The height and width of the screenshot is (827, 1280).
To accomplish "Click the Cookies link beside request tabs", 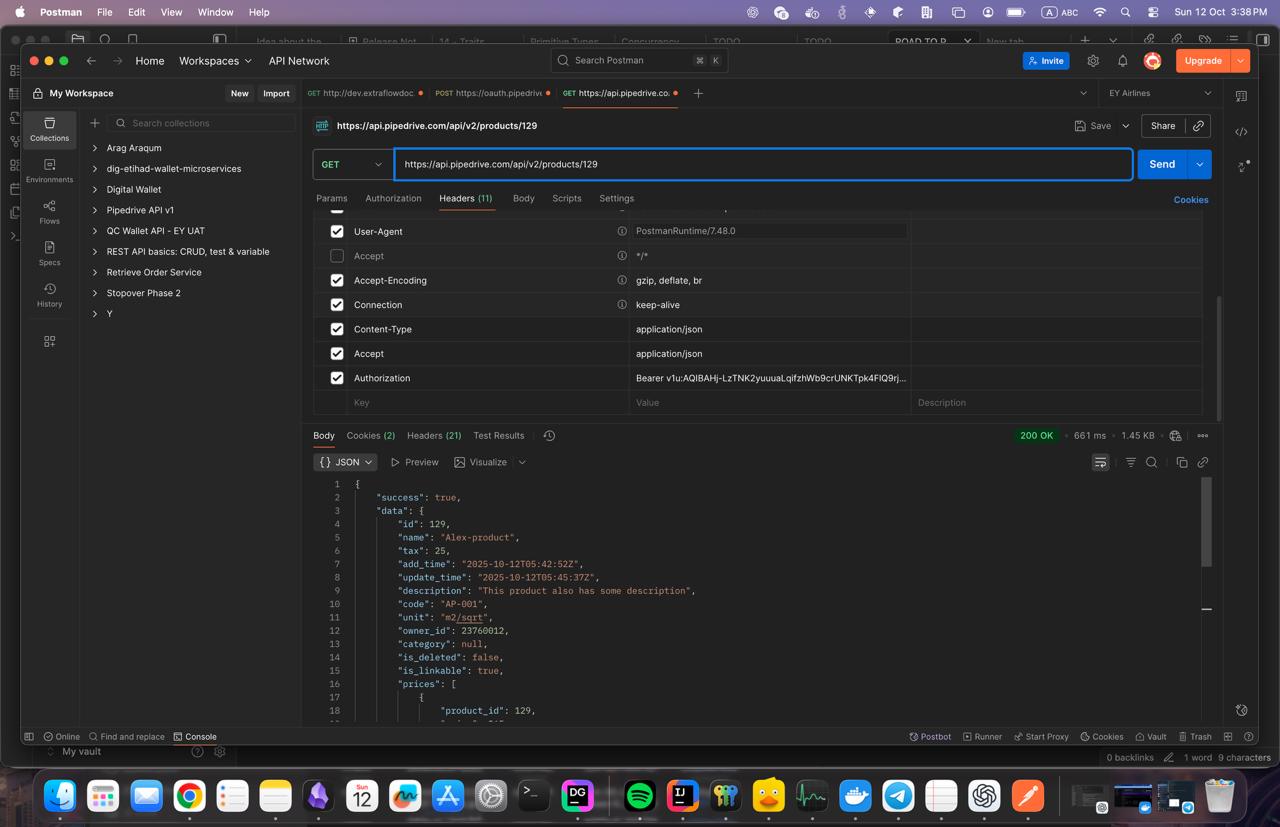I will tap(1190, 200).
